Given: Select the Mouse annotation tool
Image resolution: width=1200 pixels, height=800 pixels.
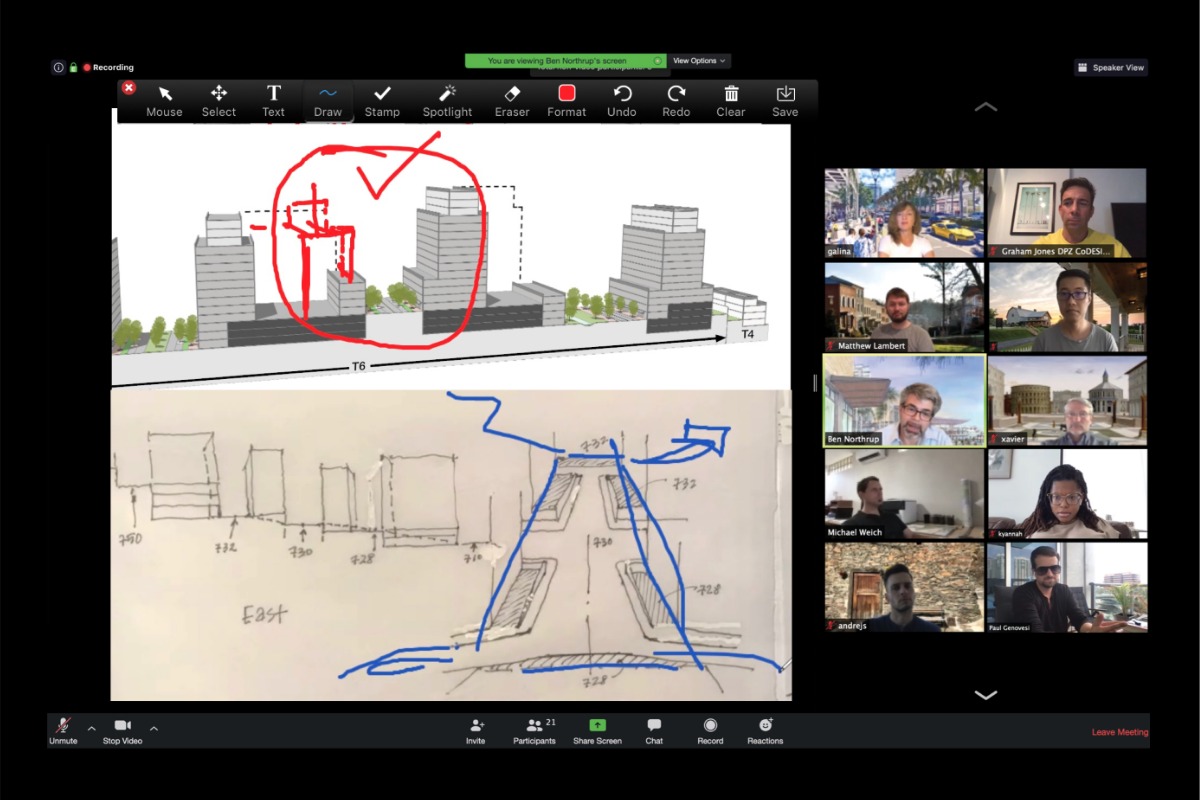Looking at the screenshot, I should [165, 100].
